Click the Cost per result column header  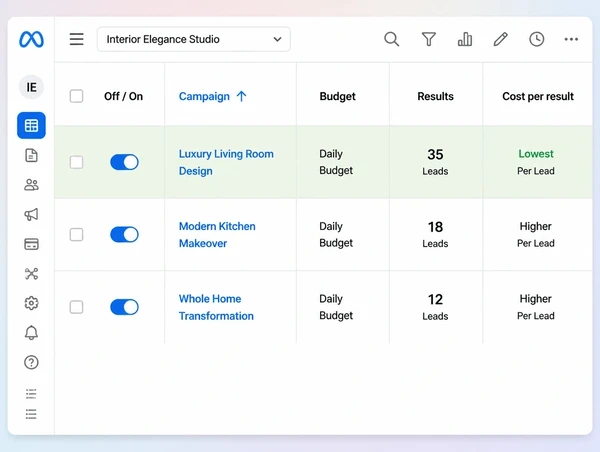pyautogui.click(x=538, y=96)
